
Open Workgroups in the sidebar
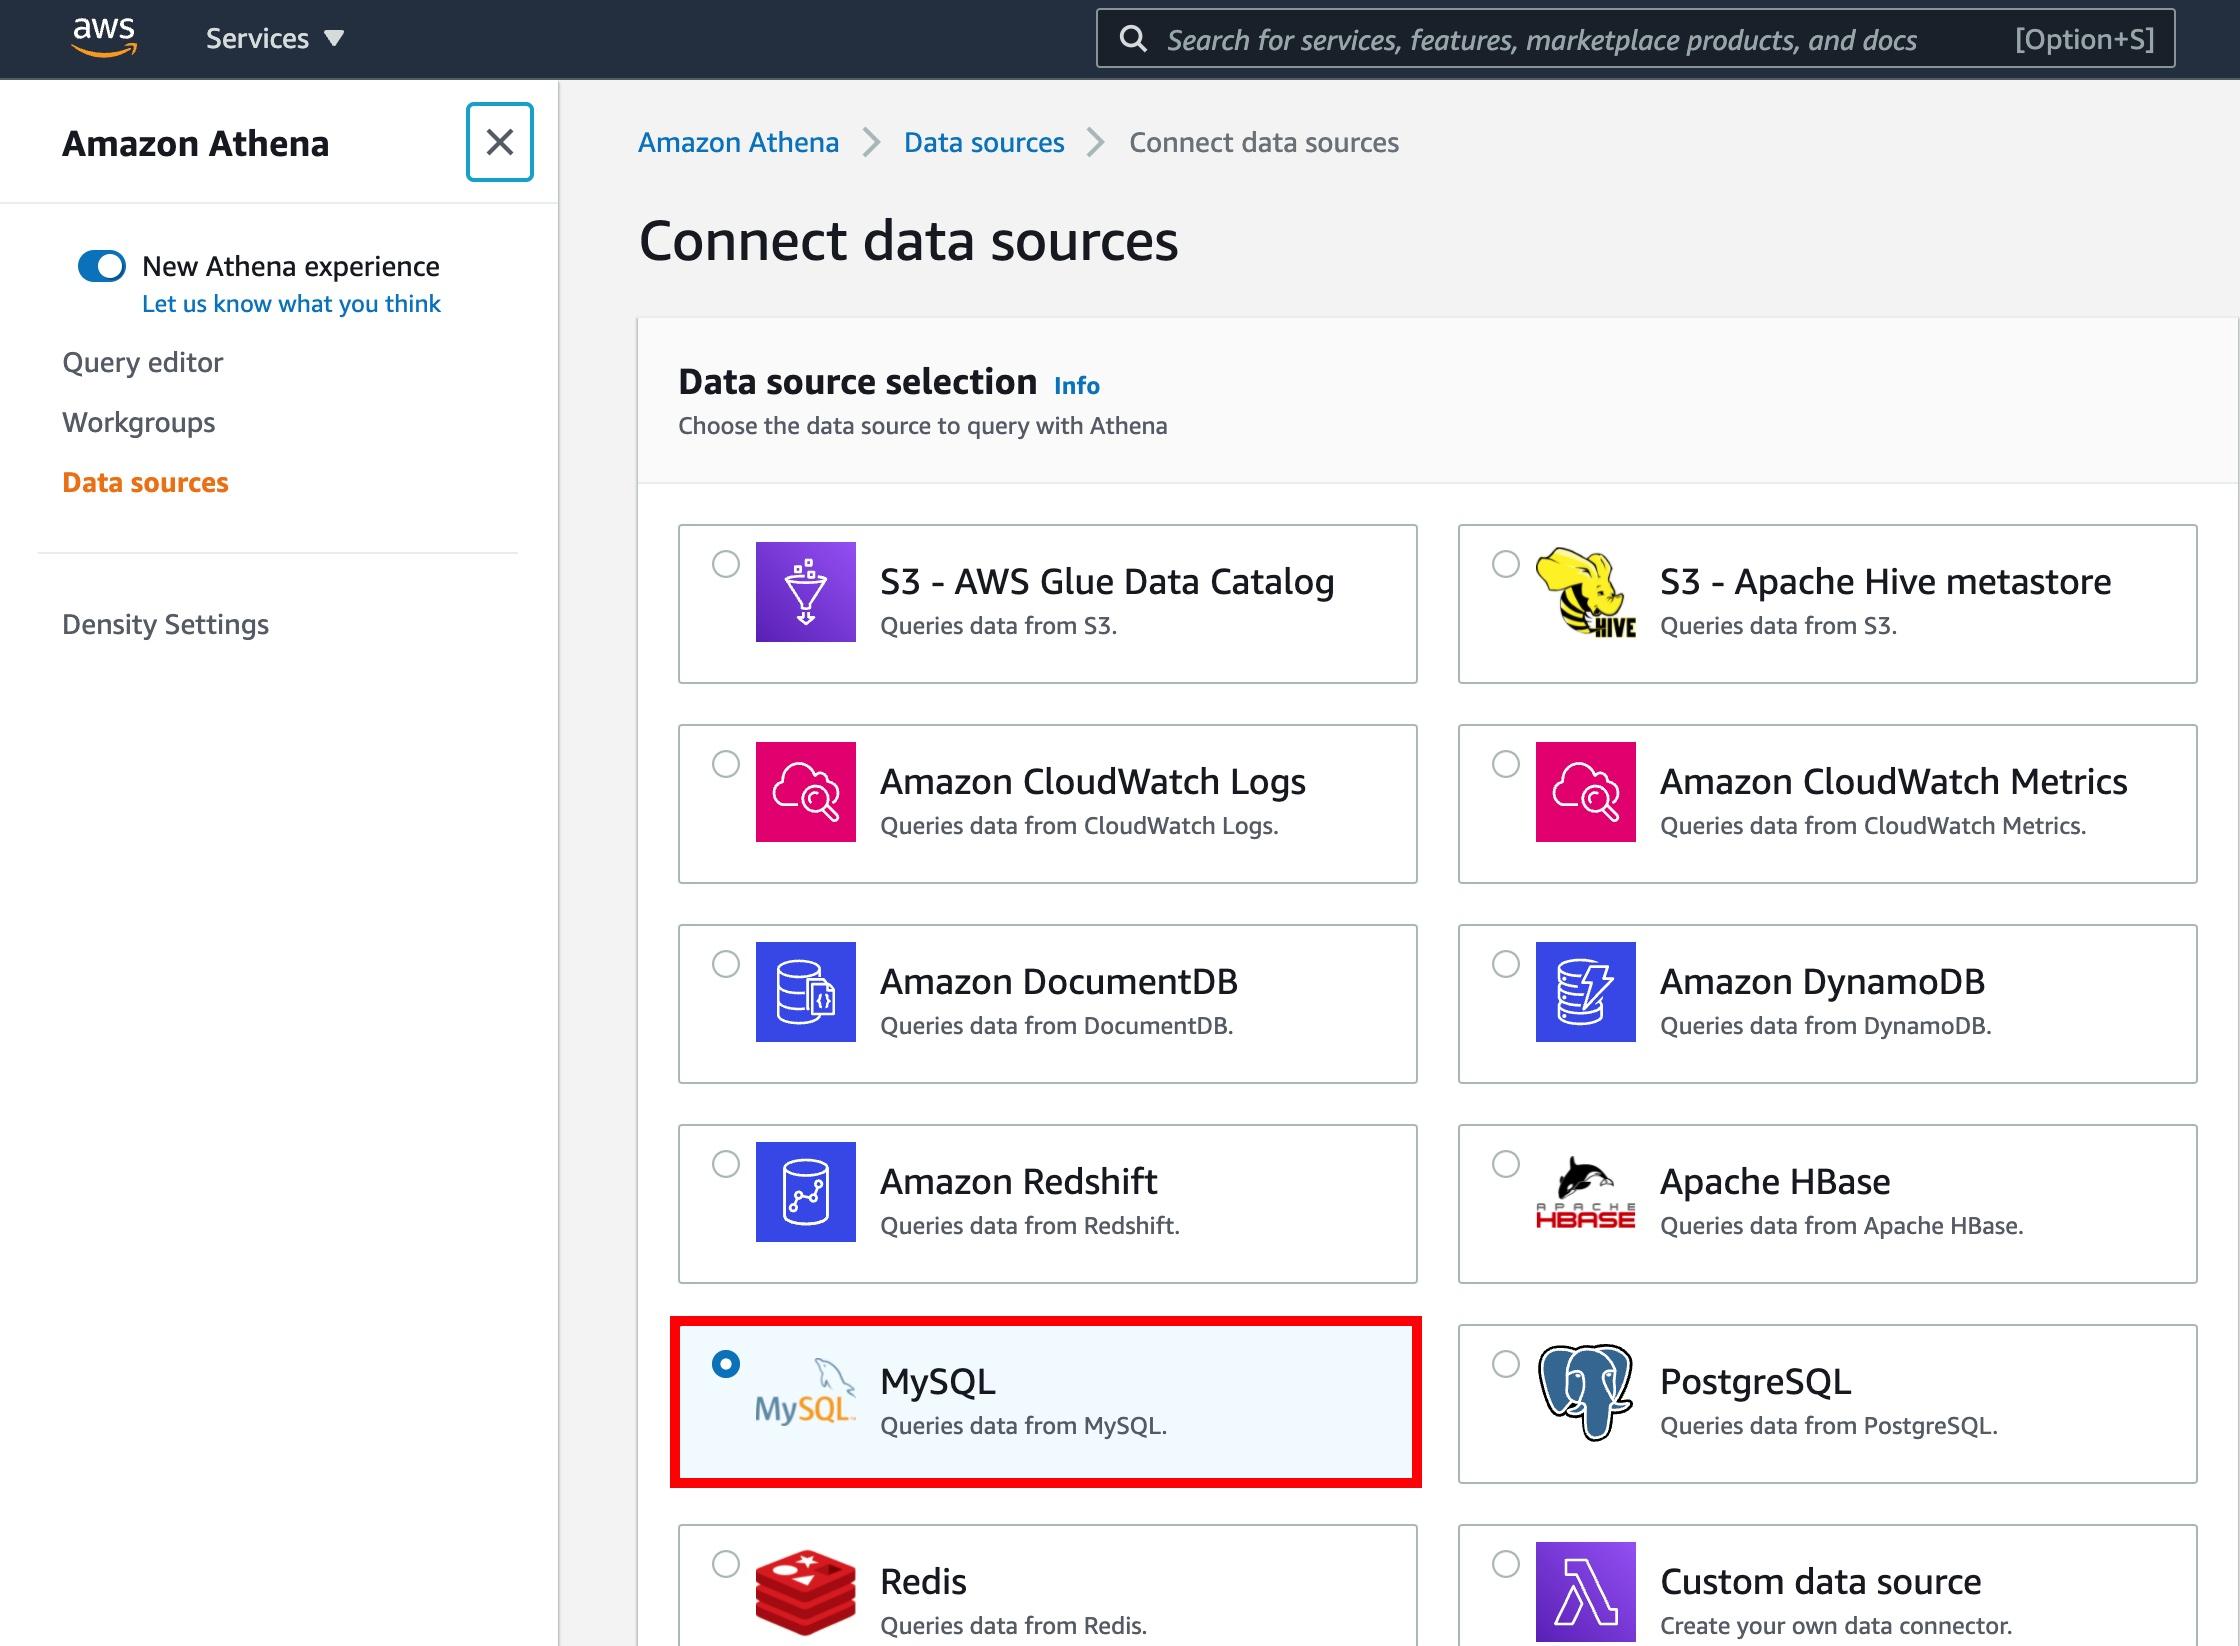click(x=139, y=422)
